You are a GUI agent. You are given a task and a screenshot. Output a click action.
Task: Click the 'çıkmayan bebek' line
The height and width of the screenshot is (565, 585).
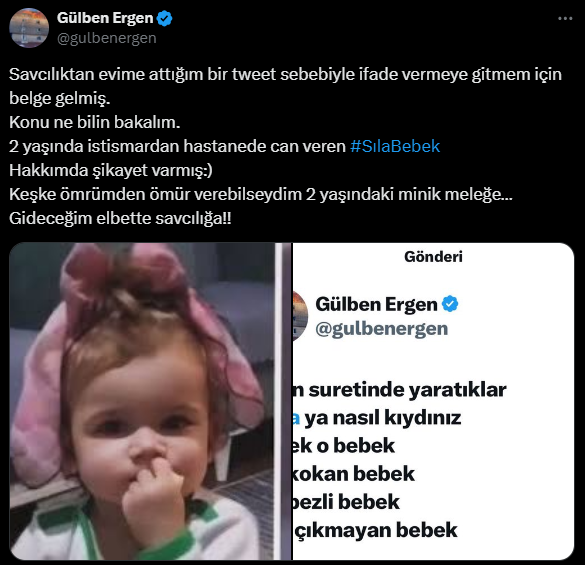click(x=375, y=530)
